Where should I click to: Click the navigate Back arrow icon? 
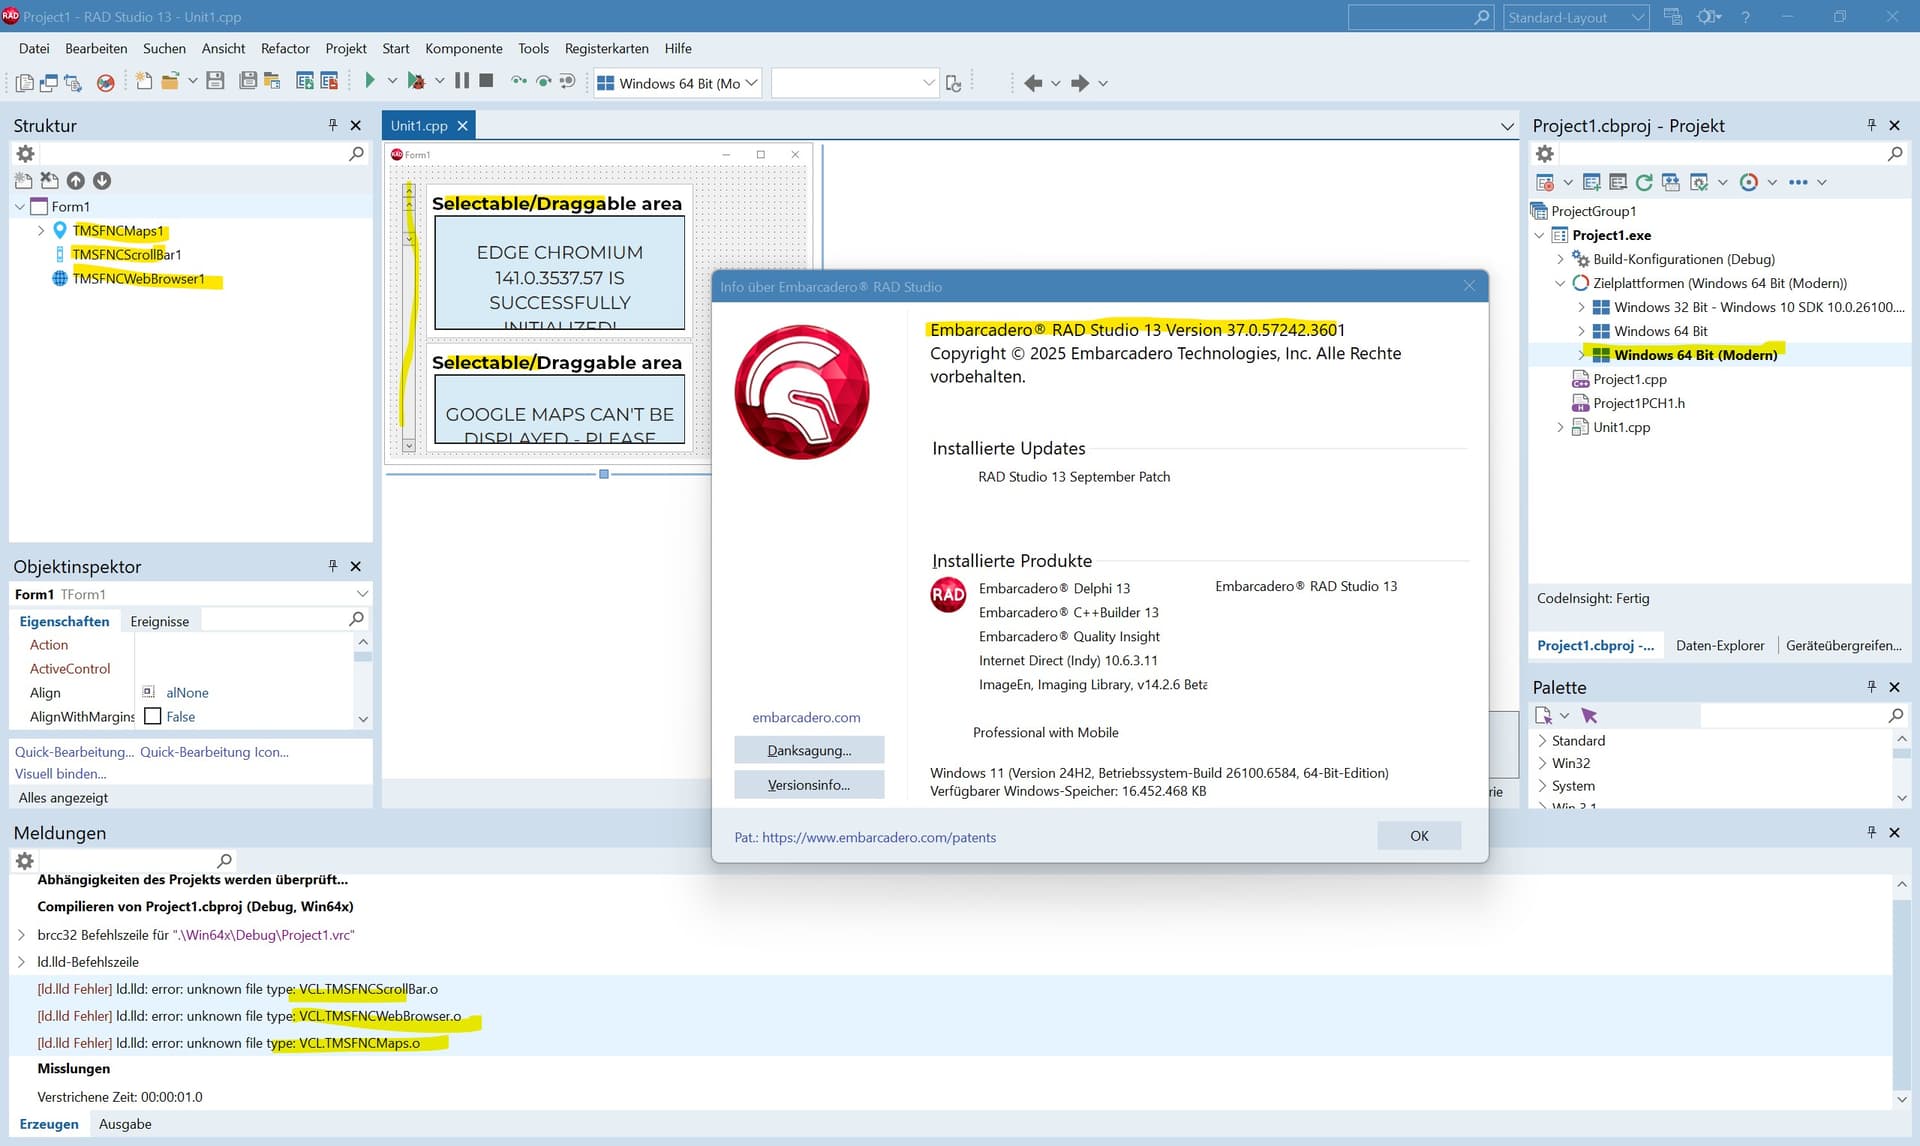[1033, 83]
